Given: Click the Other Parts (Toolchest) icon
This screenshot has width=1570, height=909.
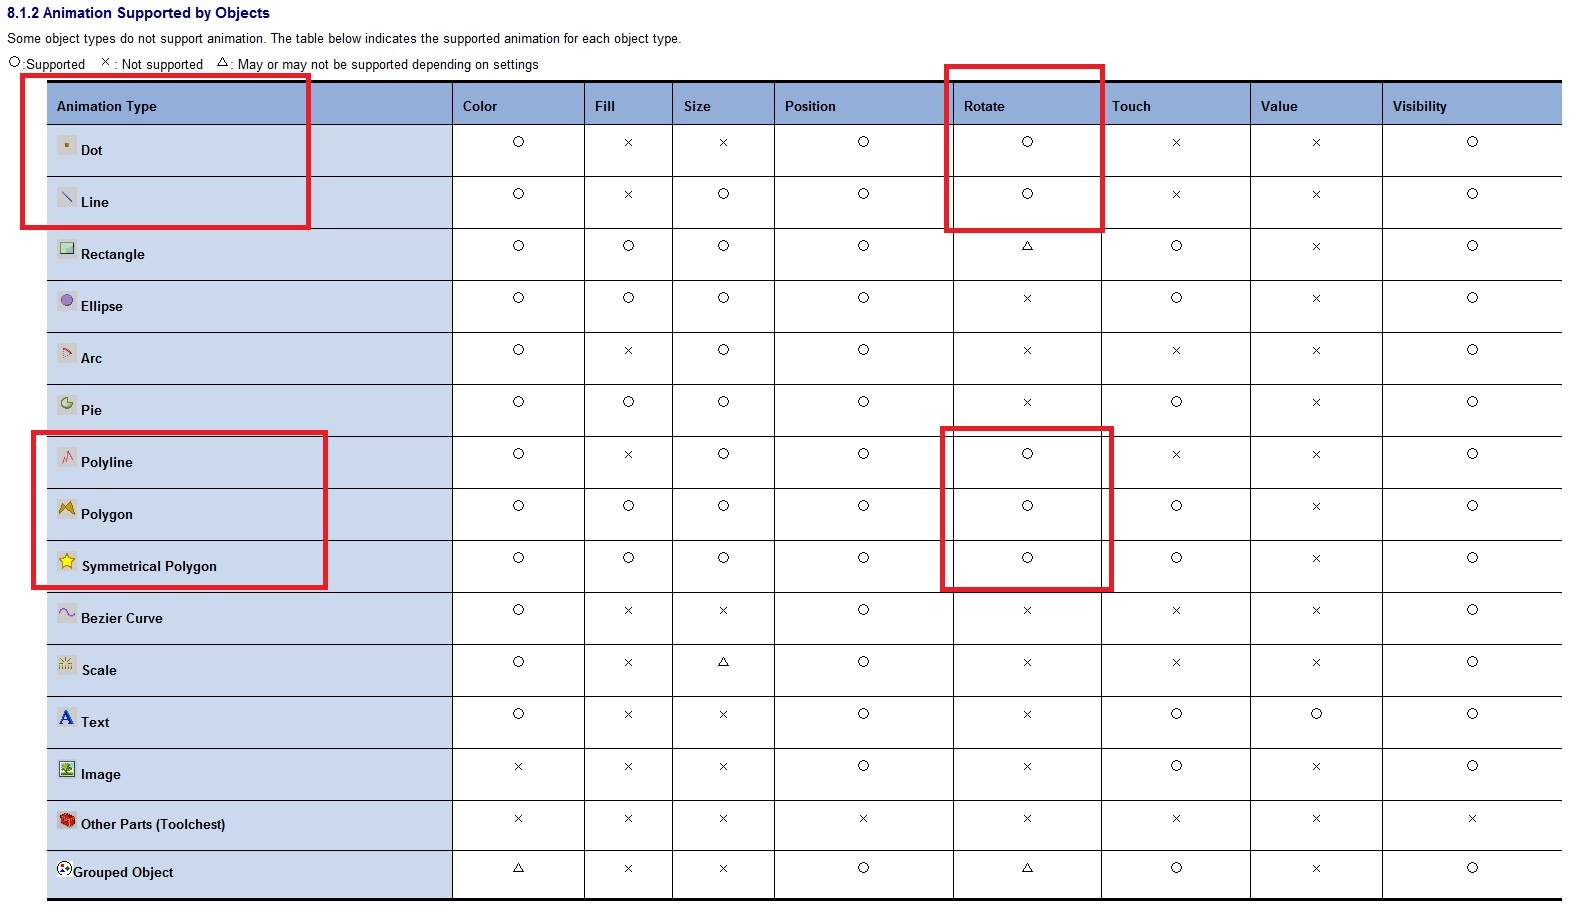Looking at the screenshot, I should pyautogui.click(x=67, y=820).
